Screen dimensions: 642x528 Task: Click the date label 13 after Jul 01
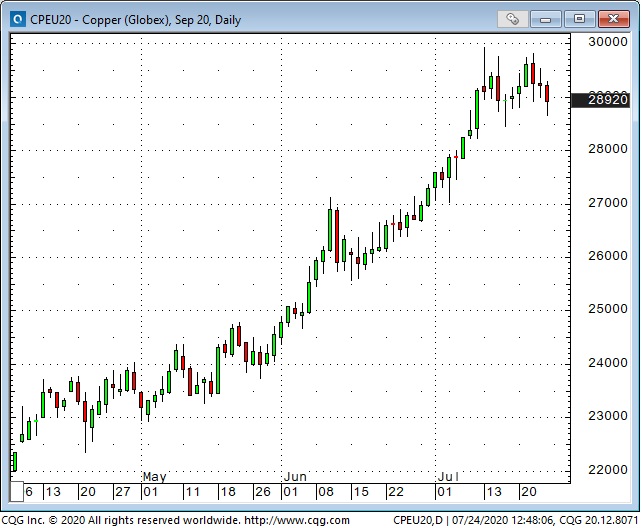tap(493, 492)
